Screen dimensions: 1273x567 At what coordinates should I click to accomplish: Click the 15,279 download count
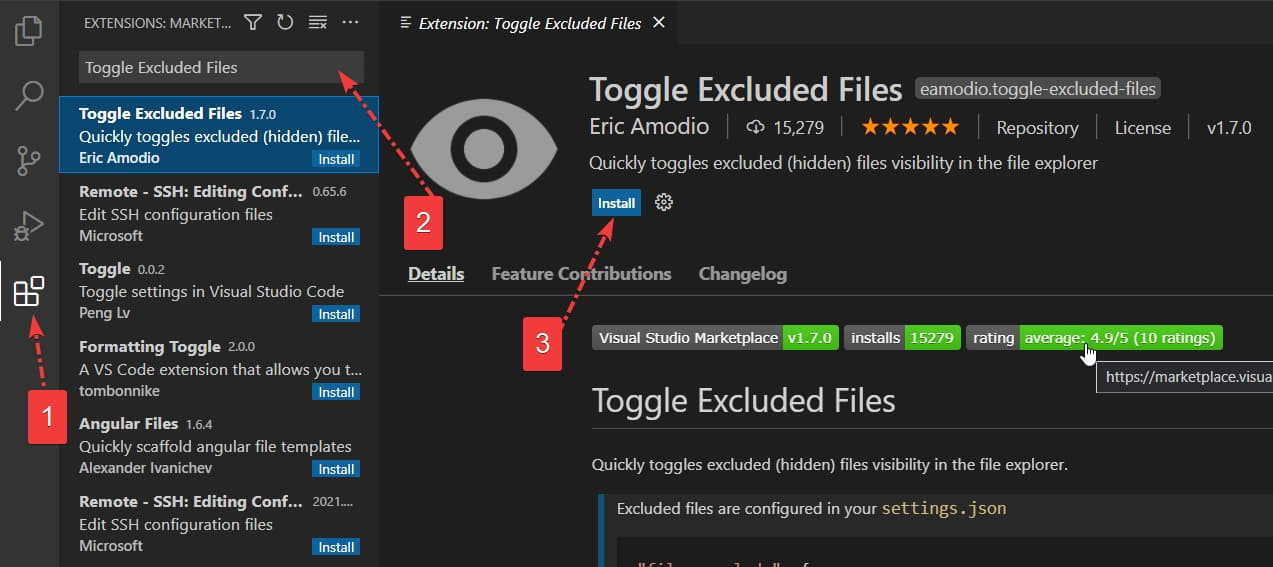click(x=783, y=128)
